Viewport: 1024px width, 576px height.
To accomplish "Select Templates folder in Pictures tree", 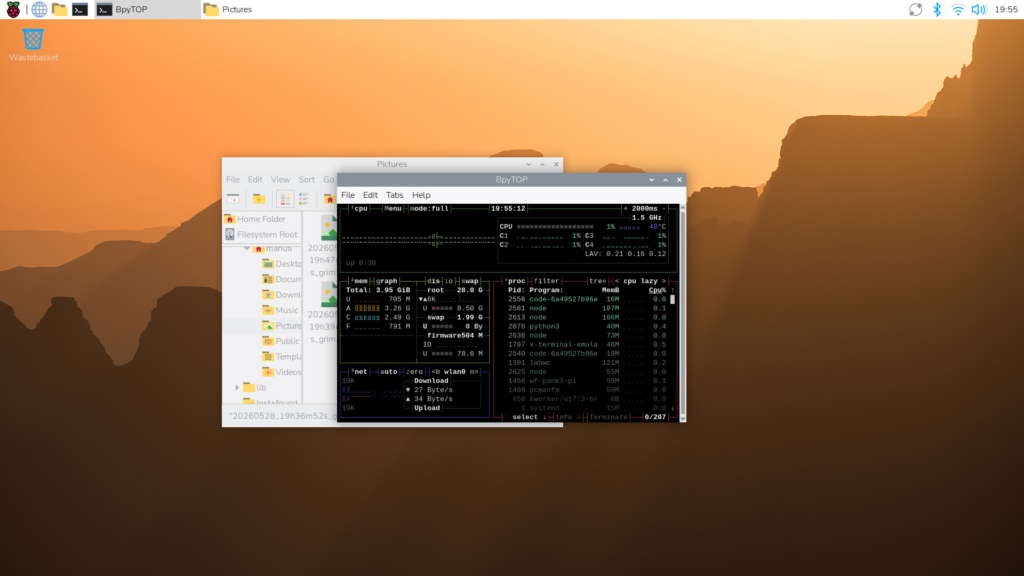I will (x=281, y=357).
